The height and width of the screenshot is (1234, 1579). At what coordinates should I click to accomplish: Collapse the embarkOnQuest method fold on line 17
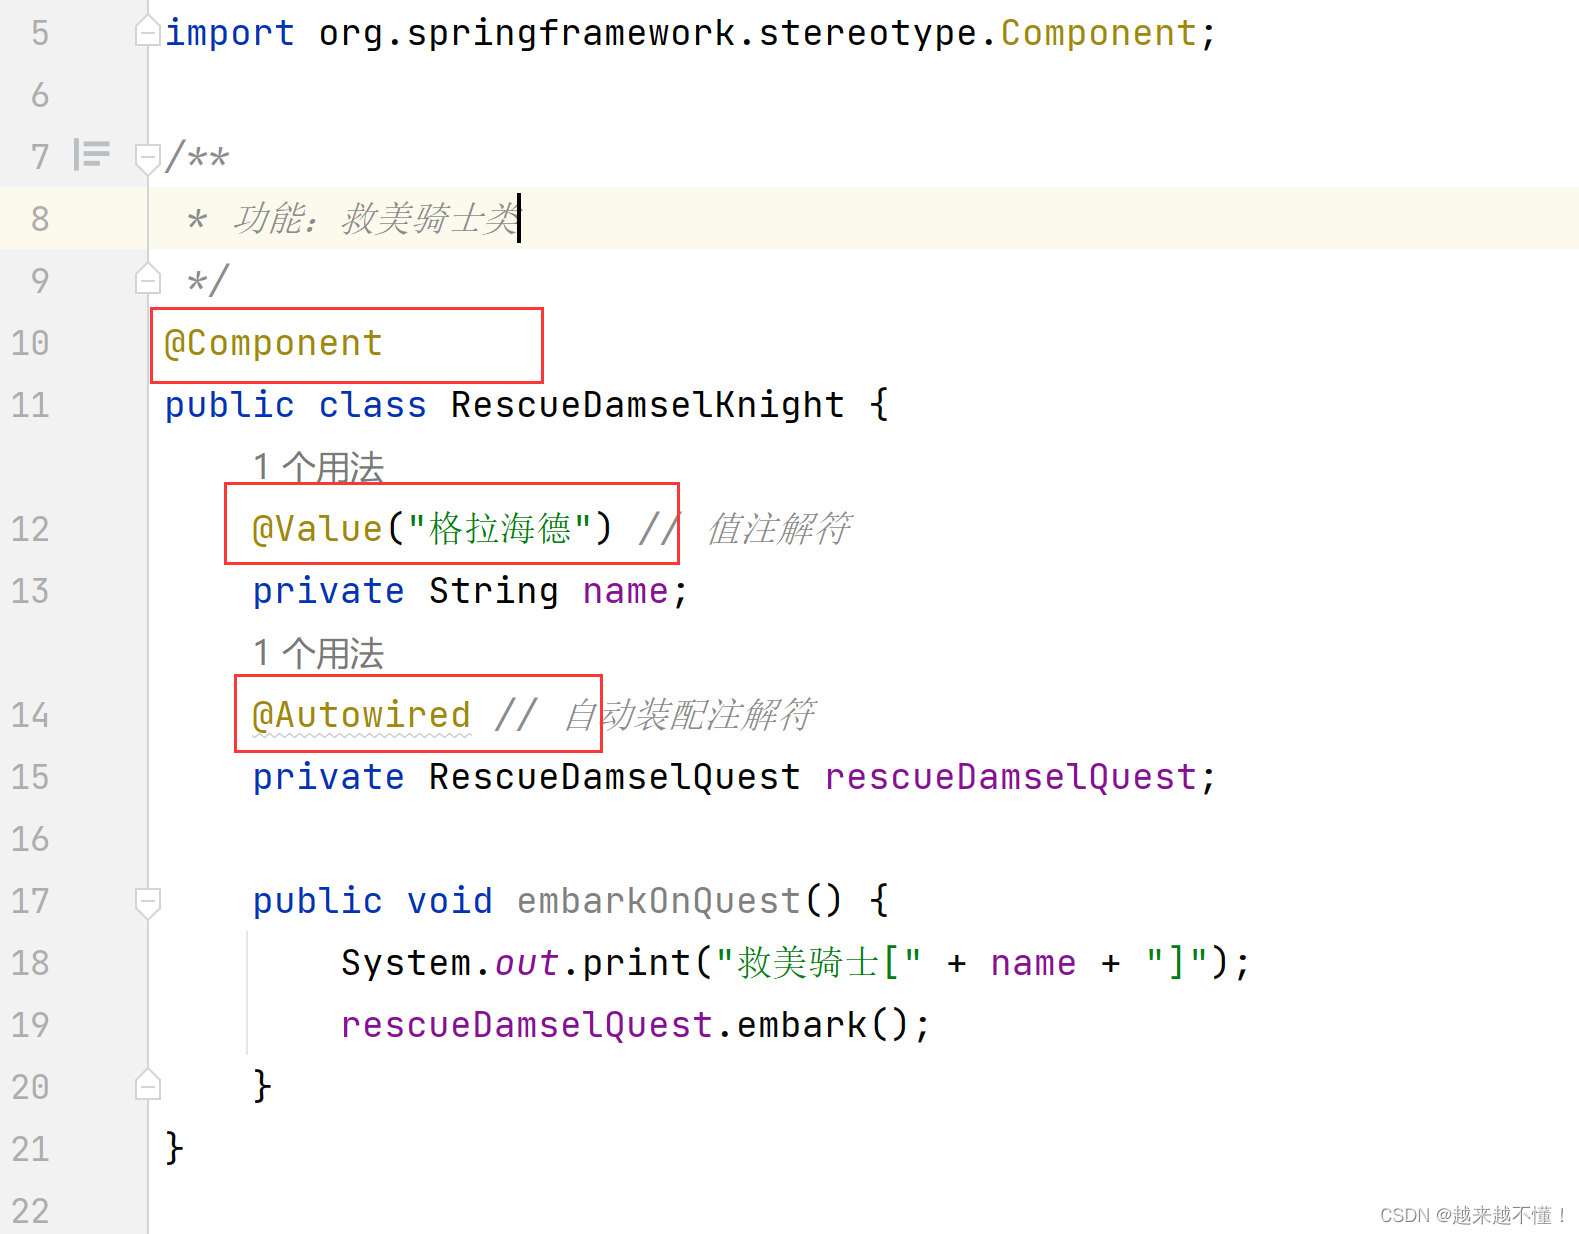148,901
